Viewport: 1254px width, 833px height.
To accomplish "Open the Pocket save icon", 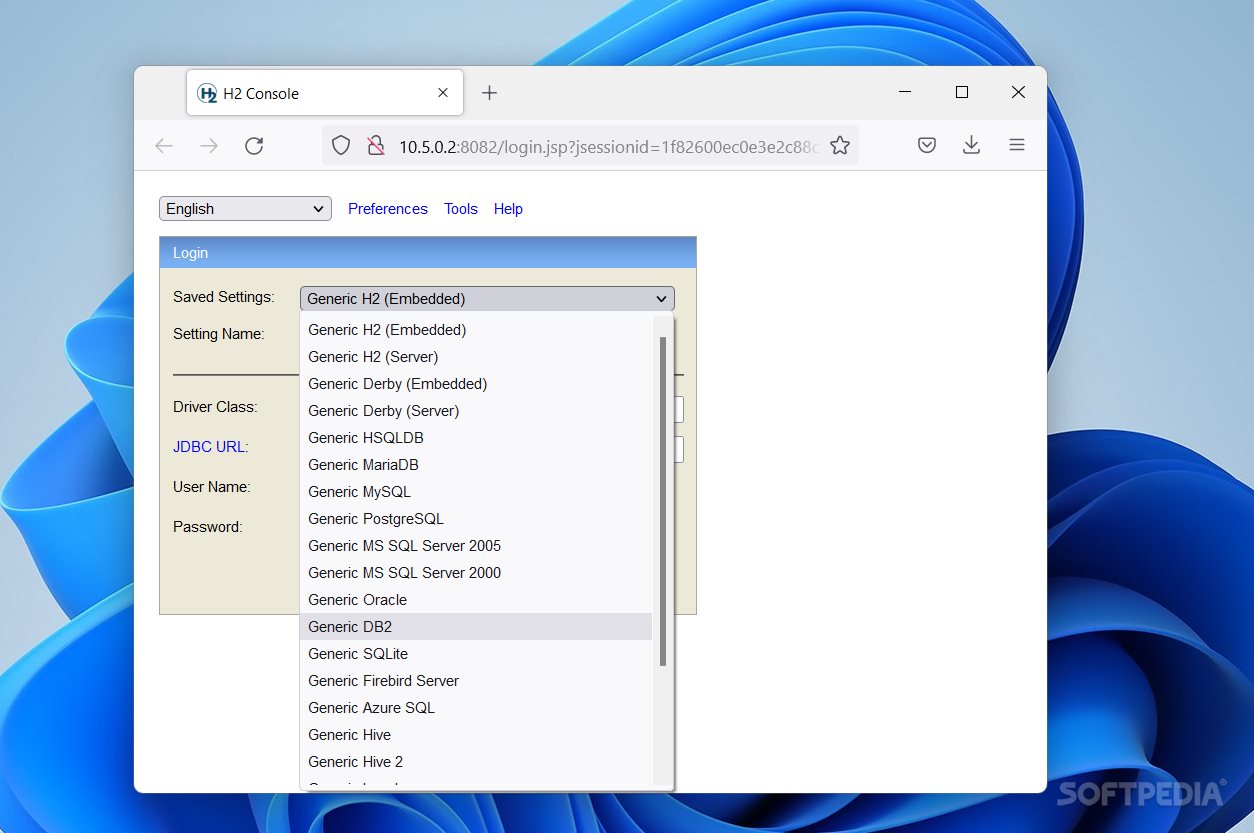I will click(x=927, y=146).
